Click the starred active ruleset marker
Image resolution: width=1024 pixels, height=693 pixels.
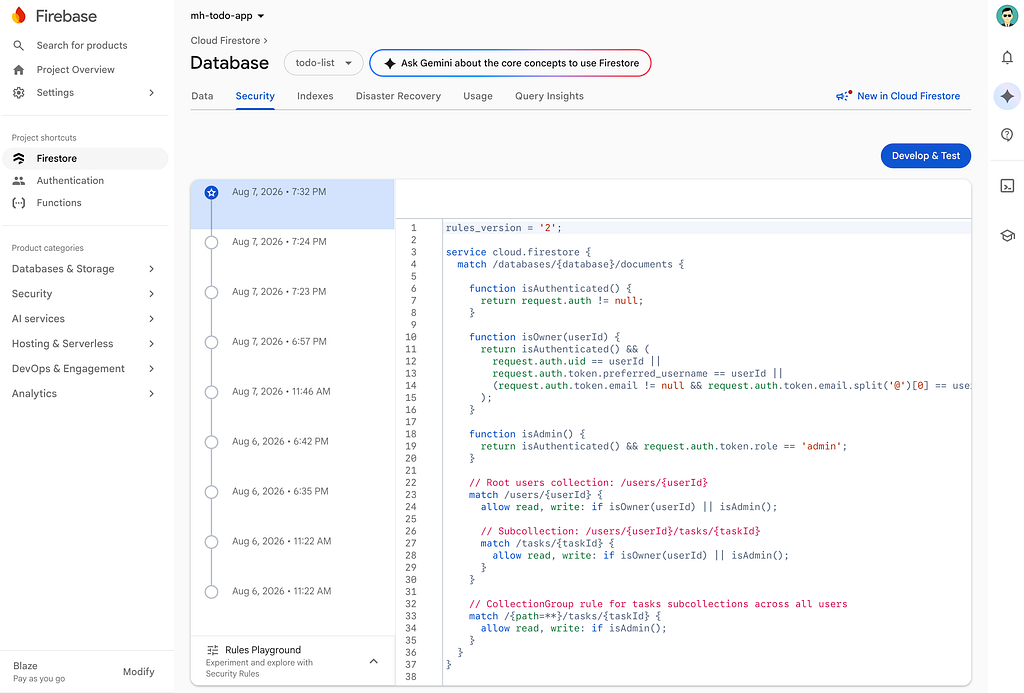(211, 193)
